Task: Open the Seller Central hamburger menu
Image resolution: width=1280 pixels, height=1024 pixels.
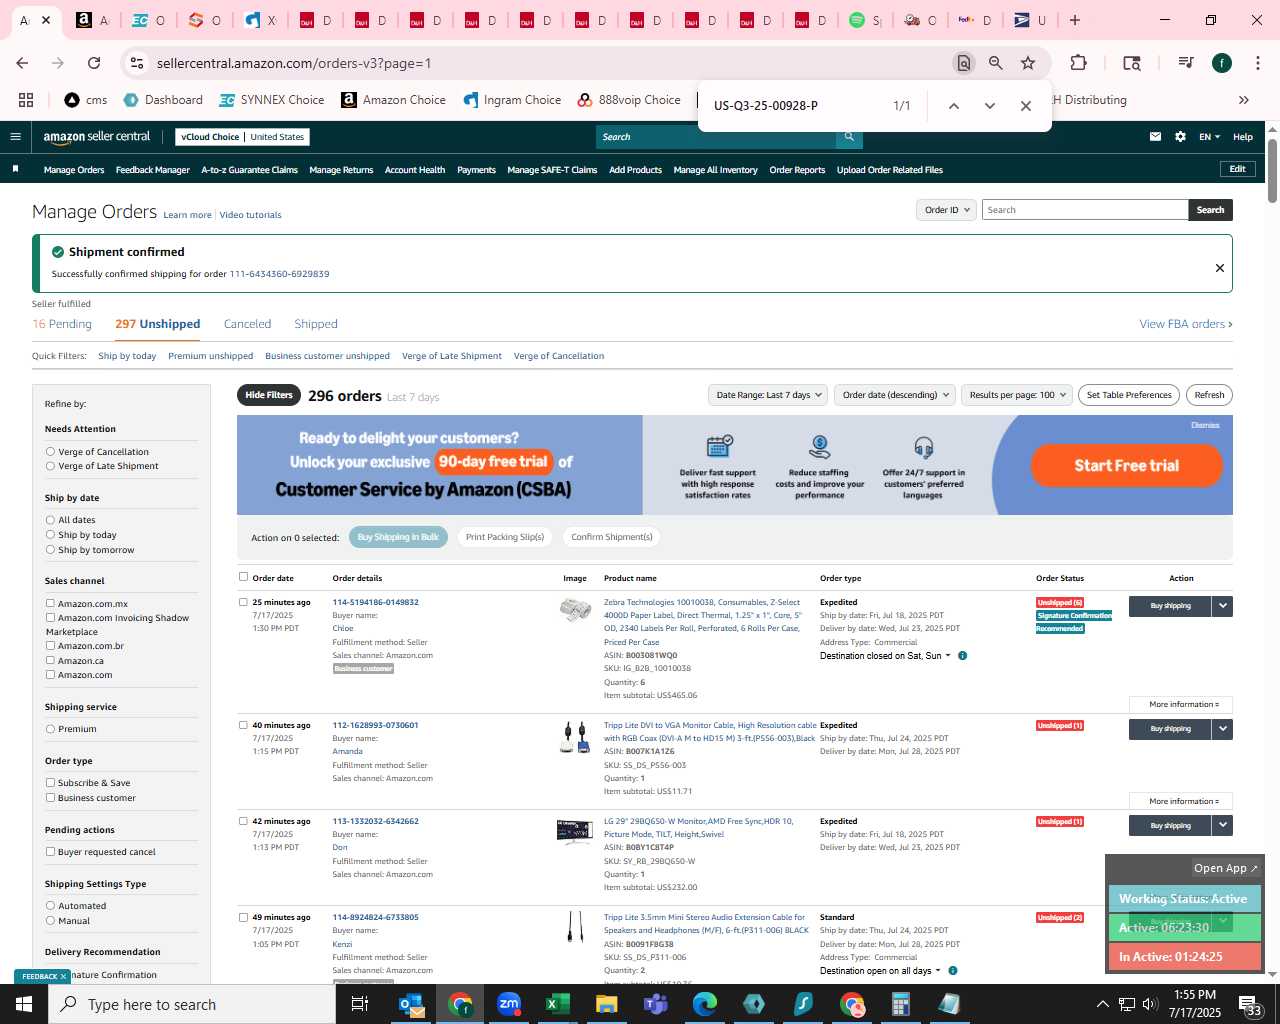Action: coord(15,137)
